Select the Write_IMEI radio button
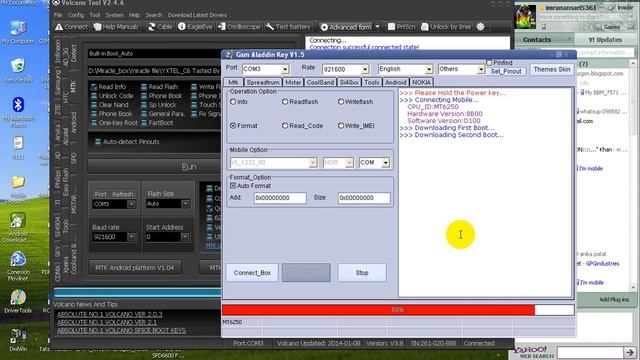 341,126
